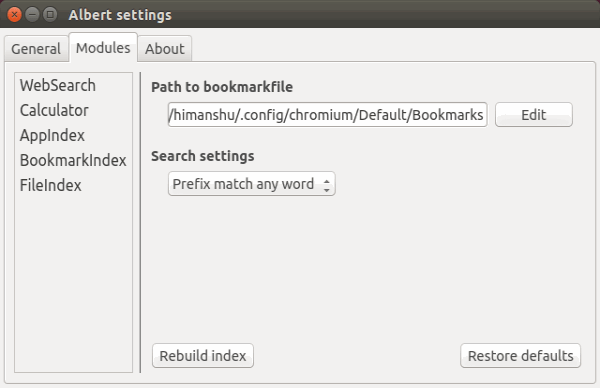Open the Prefix match any word dropdown
The height and width of the screenshot is (388, 600).
[x=252, y=184]
